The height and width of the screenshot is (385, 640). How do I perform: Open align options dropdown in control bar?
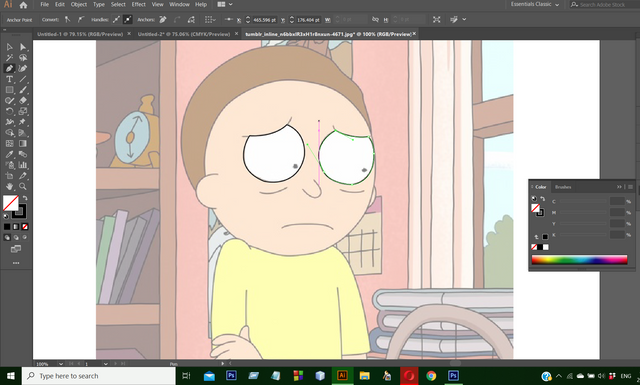(x=210, y=19)
